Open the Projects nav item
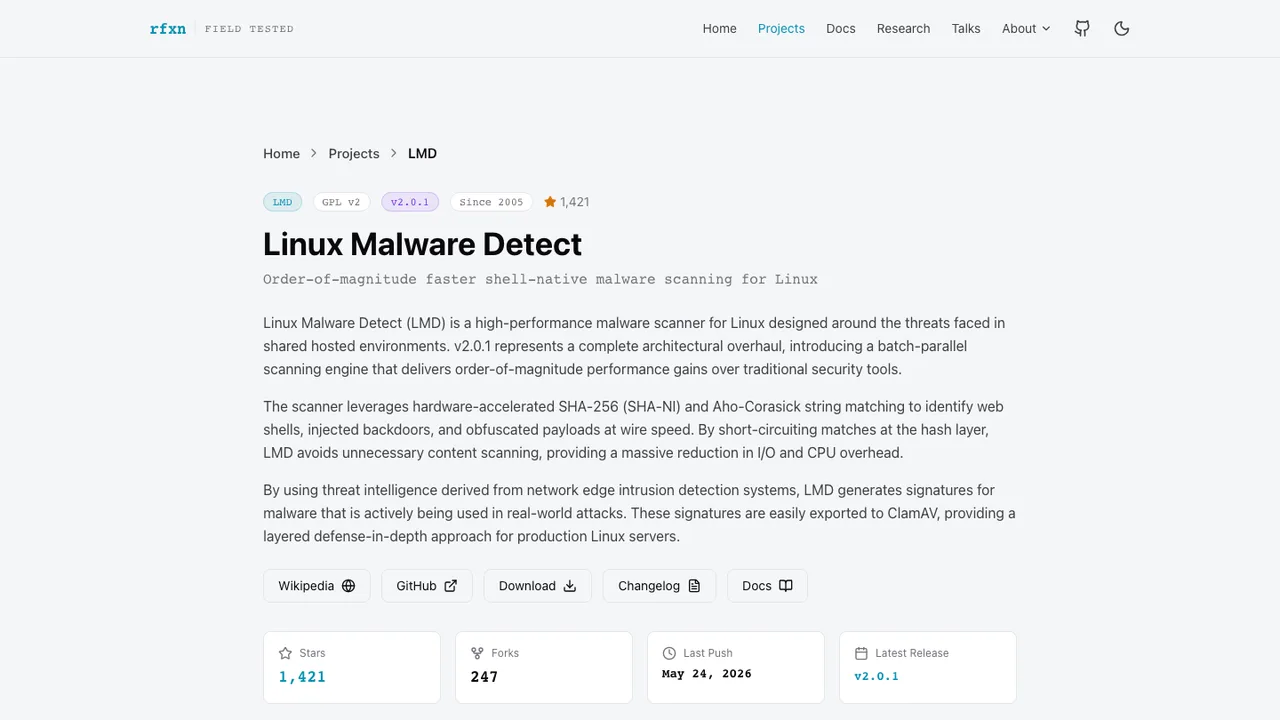1280x720 pixels. (x=781, y=28)
